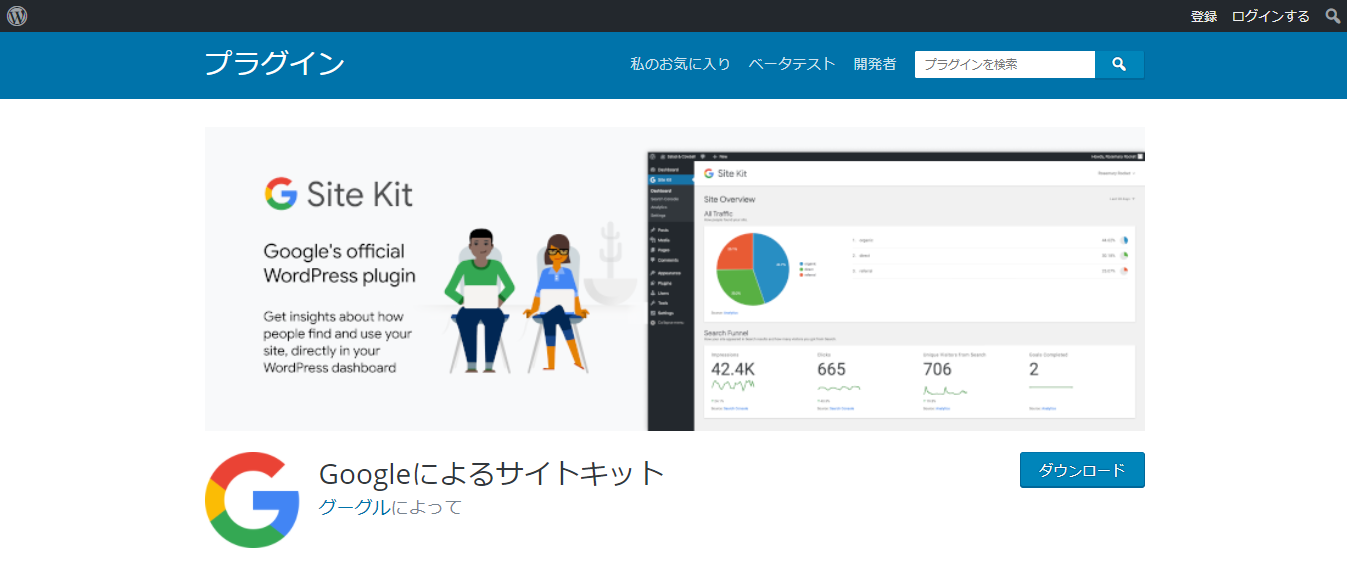
Task: Select the ベータテスト menu item
Action: [792, 64]
